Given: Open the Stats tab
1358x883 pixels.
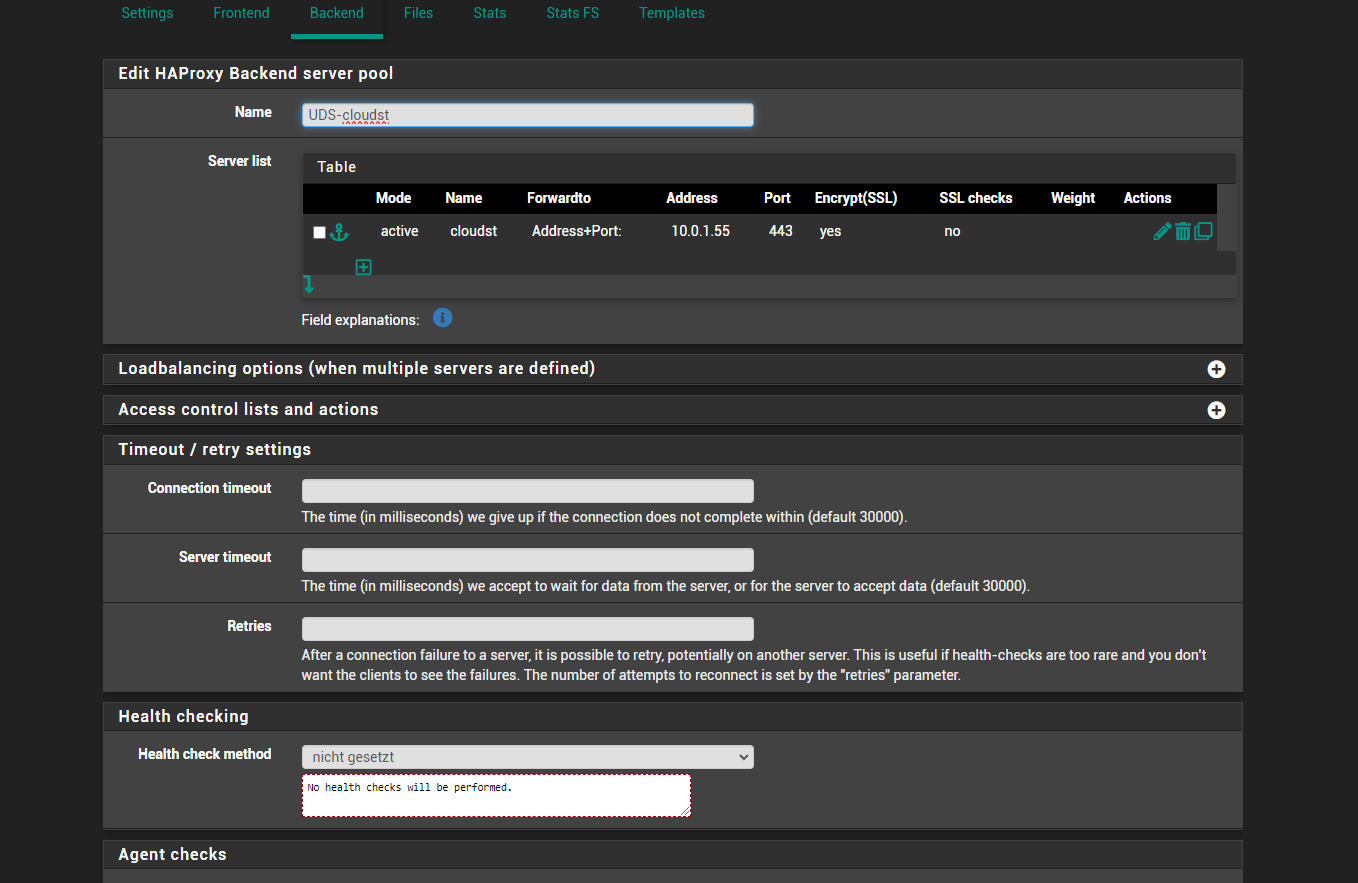Looking at the screenshot, I should [x=490, y=13].
